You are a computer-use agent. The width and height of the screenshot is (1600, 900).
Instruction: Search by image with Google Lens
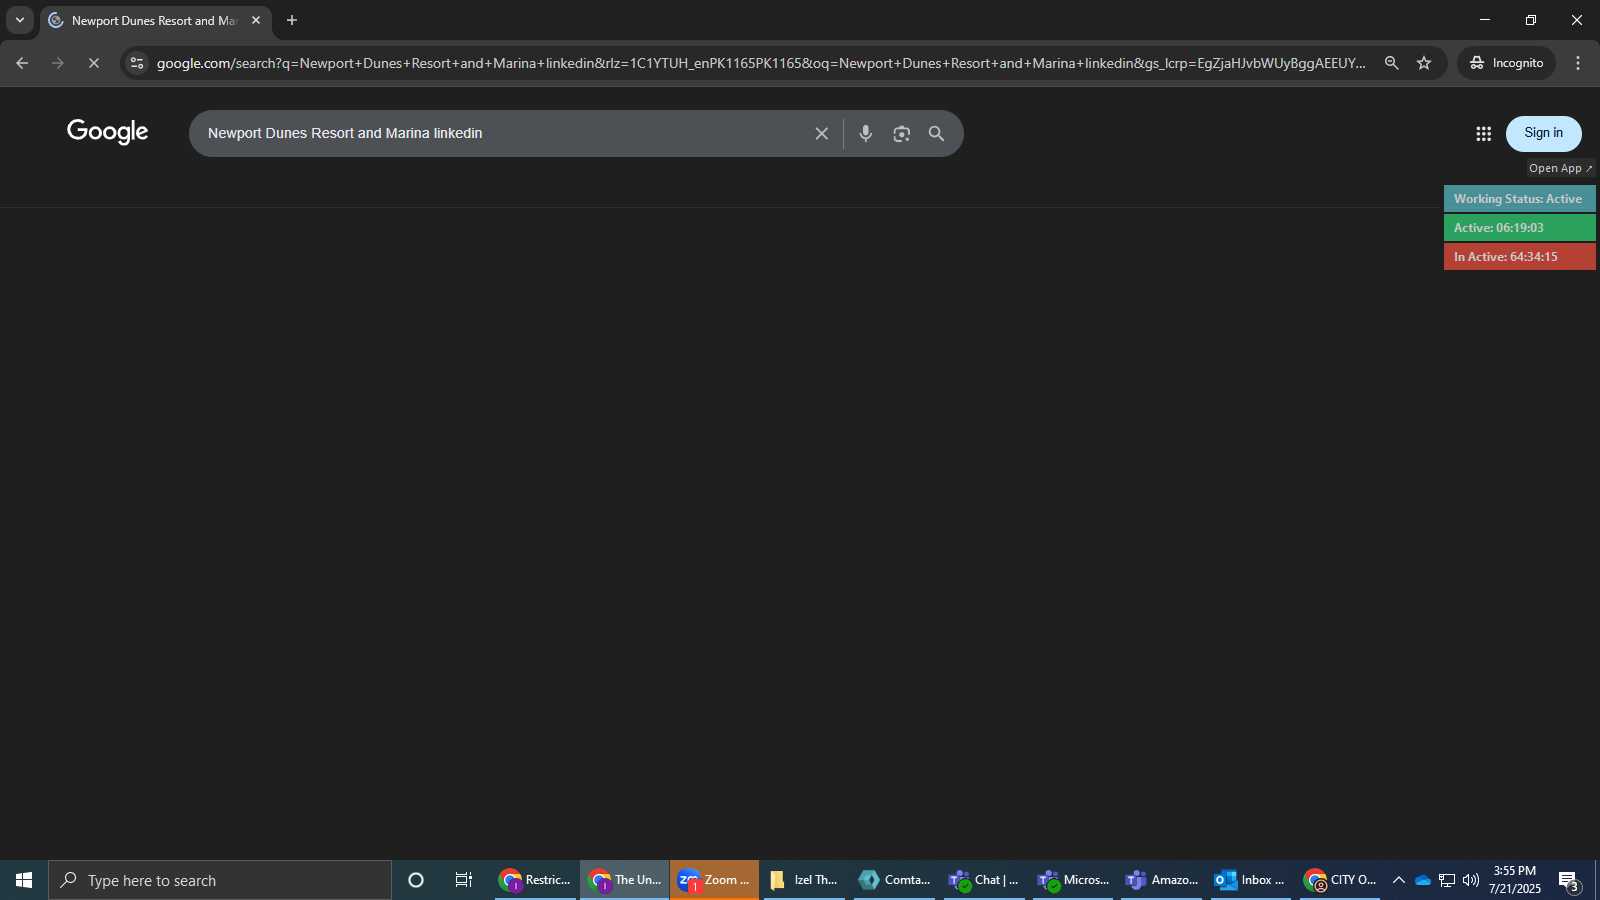[902, 133]
